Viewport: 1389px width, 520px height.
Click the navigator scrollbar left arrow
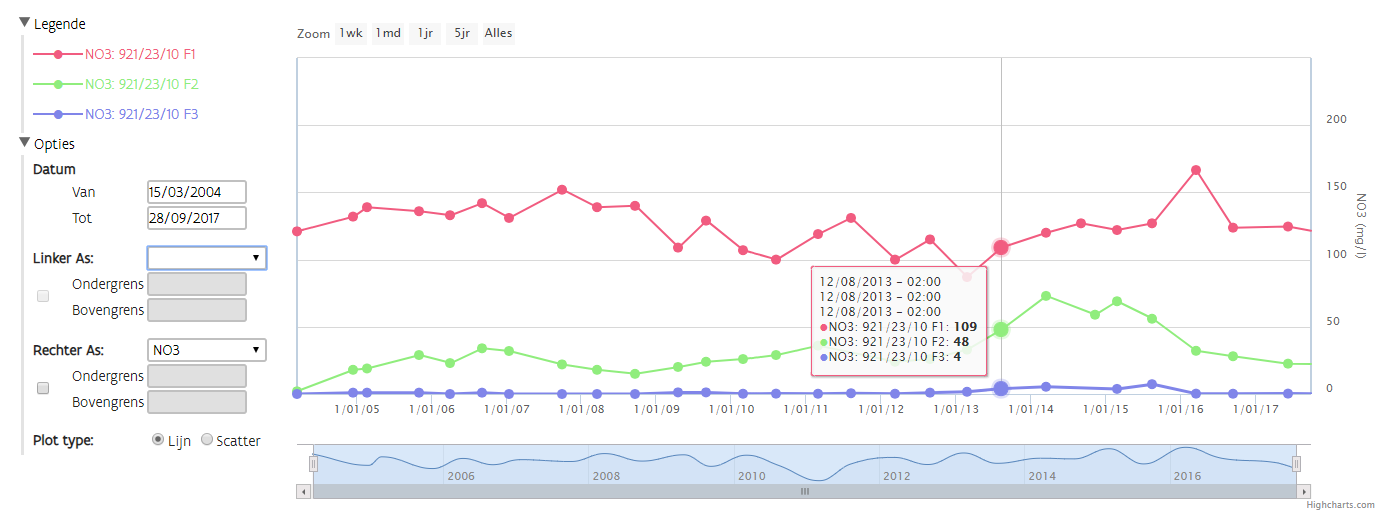tap(304, 491)
